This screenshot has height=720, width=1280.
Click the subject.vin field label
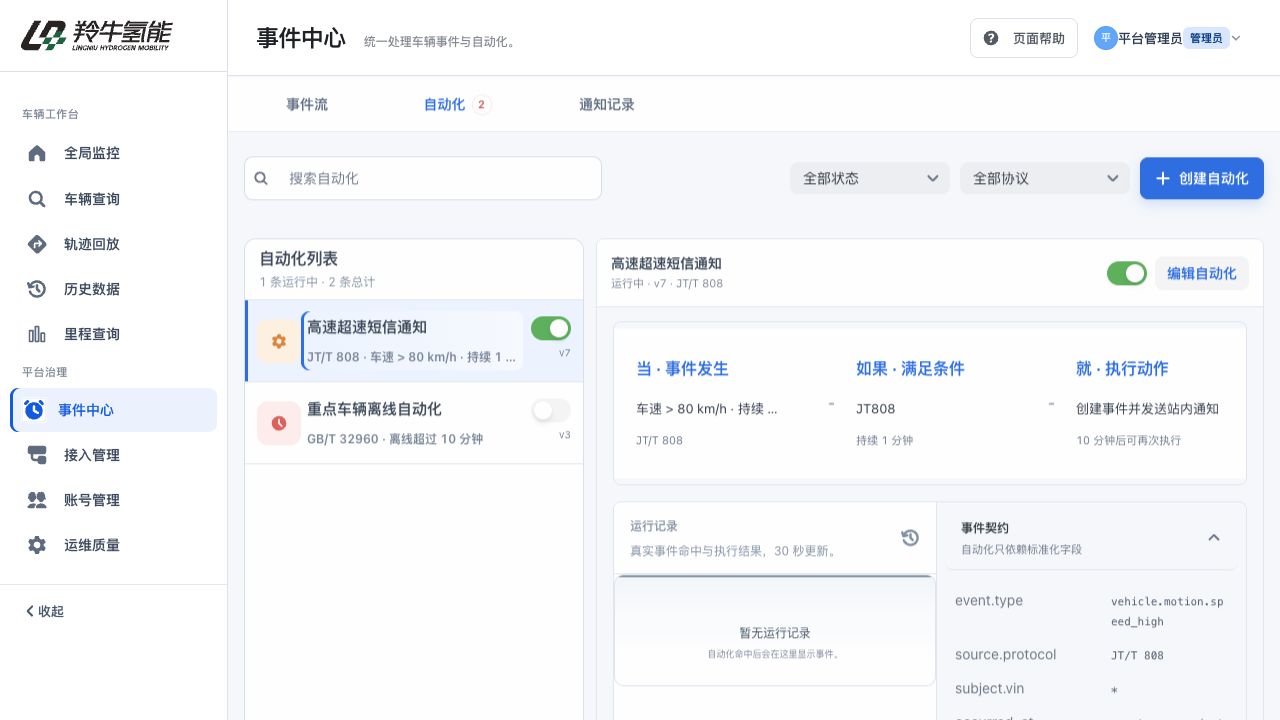(x=989, y=688)
